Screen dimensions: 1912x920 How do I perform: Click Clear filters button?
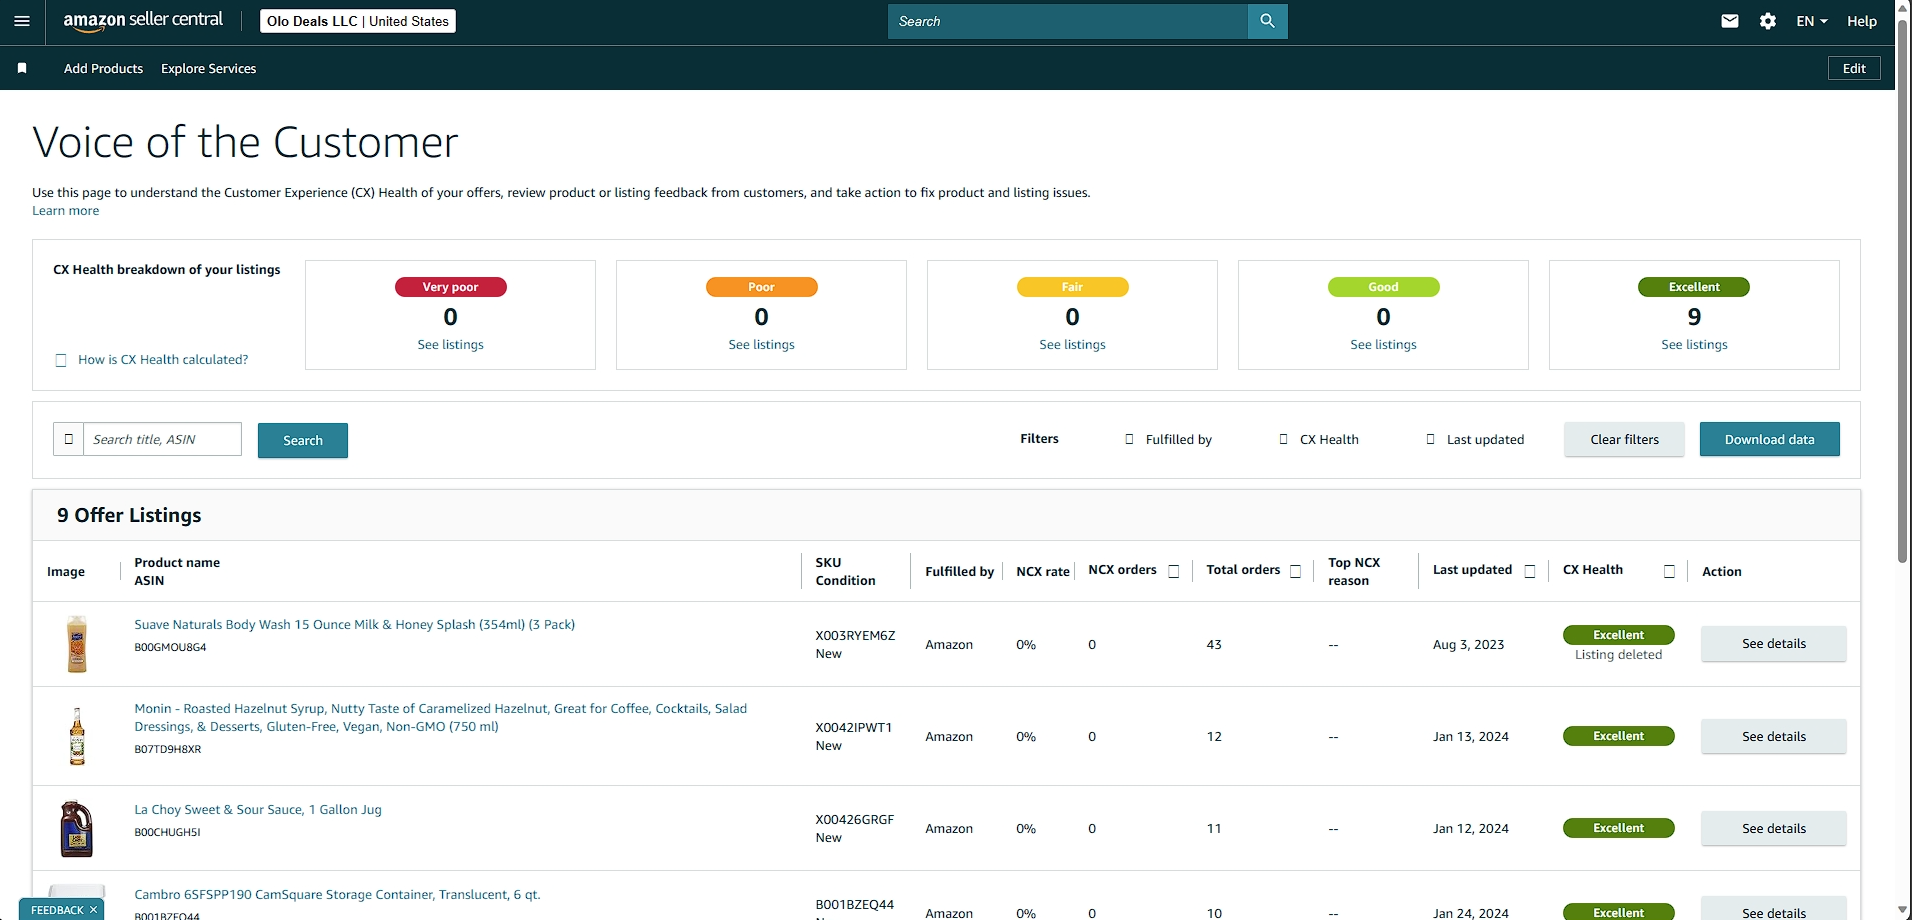click(1624, 439)
